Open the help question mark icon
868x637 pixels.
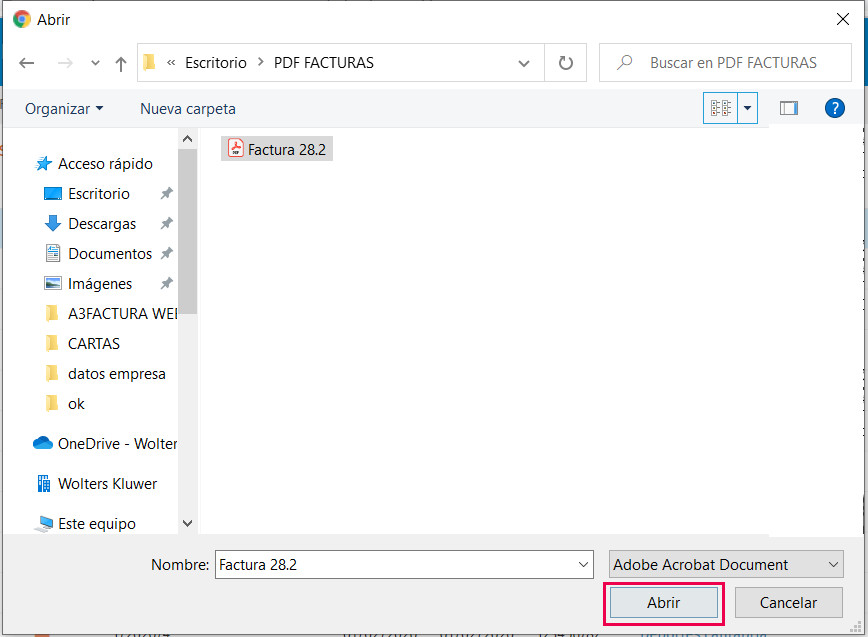tap(834, 108)
